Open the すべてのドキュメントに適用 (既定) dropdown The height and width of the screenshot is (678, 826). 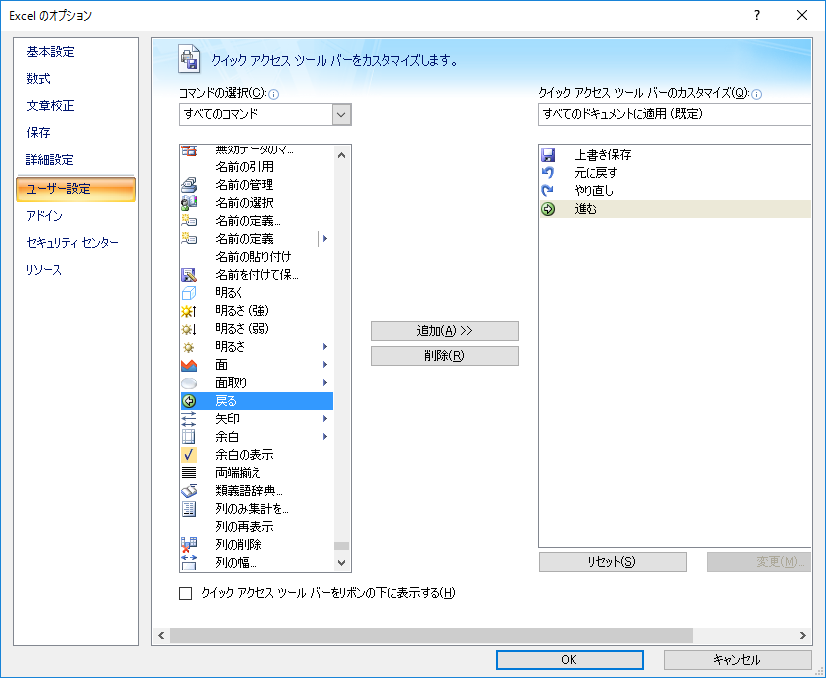[674, 114]
